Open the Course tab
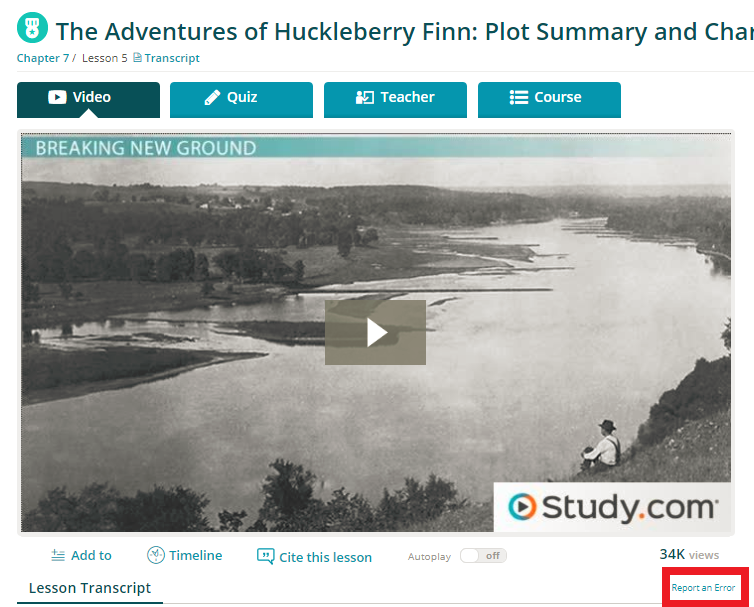Image resolution: width=754 pixels, height=607 pixels. coord(549,100)
